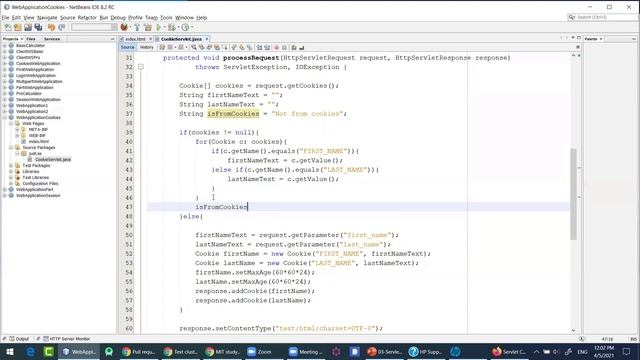
Task: Click the editor vertical scrollbar thumb
Action: pyautogui.click(x=573, y=194)
